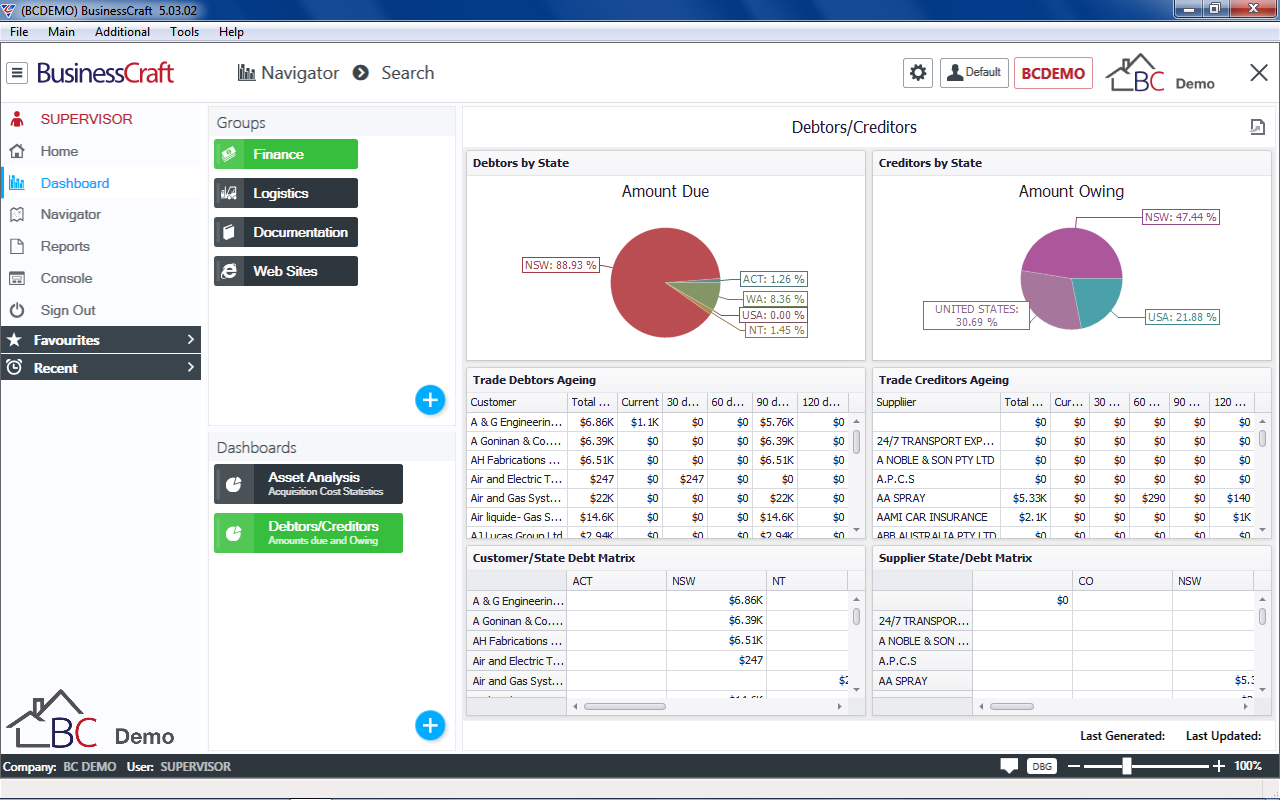Screen dimensions: 1280x800
Task: Open the Logistics group
Action: coord(286,193)
